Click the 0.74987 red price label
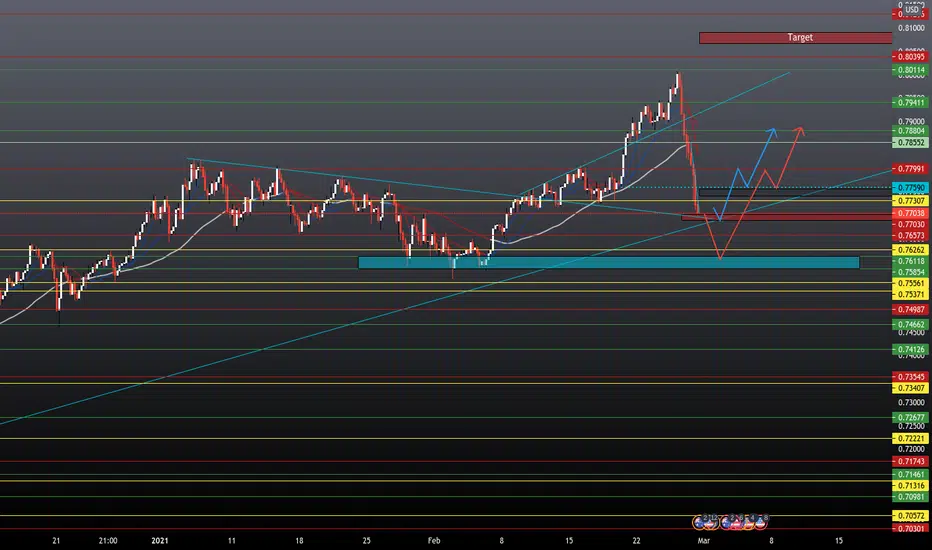932x550 pixels. click(x=911, y=309)
